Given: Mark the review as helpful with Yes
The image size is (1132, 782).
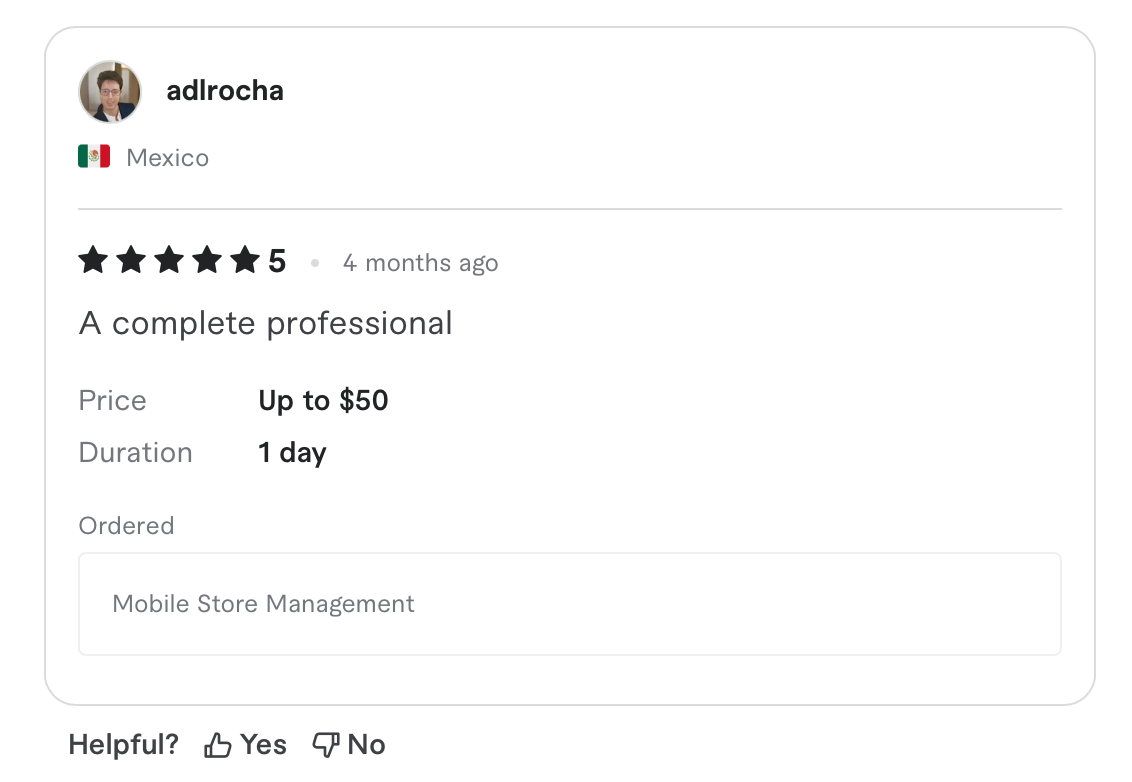Looking at the screenshot, I should pyautogui.click(x=245, y=744).
